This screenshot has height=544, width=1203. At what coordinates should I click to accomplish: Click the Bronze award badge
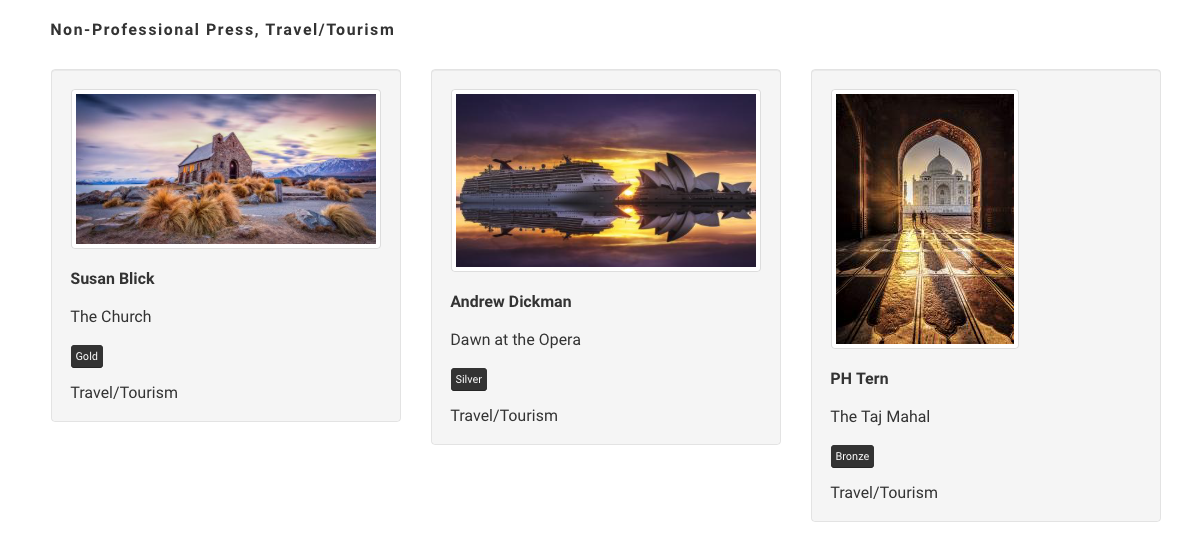[852, 456]
